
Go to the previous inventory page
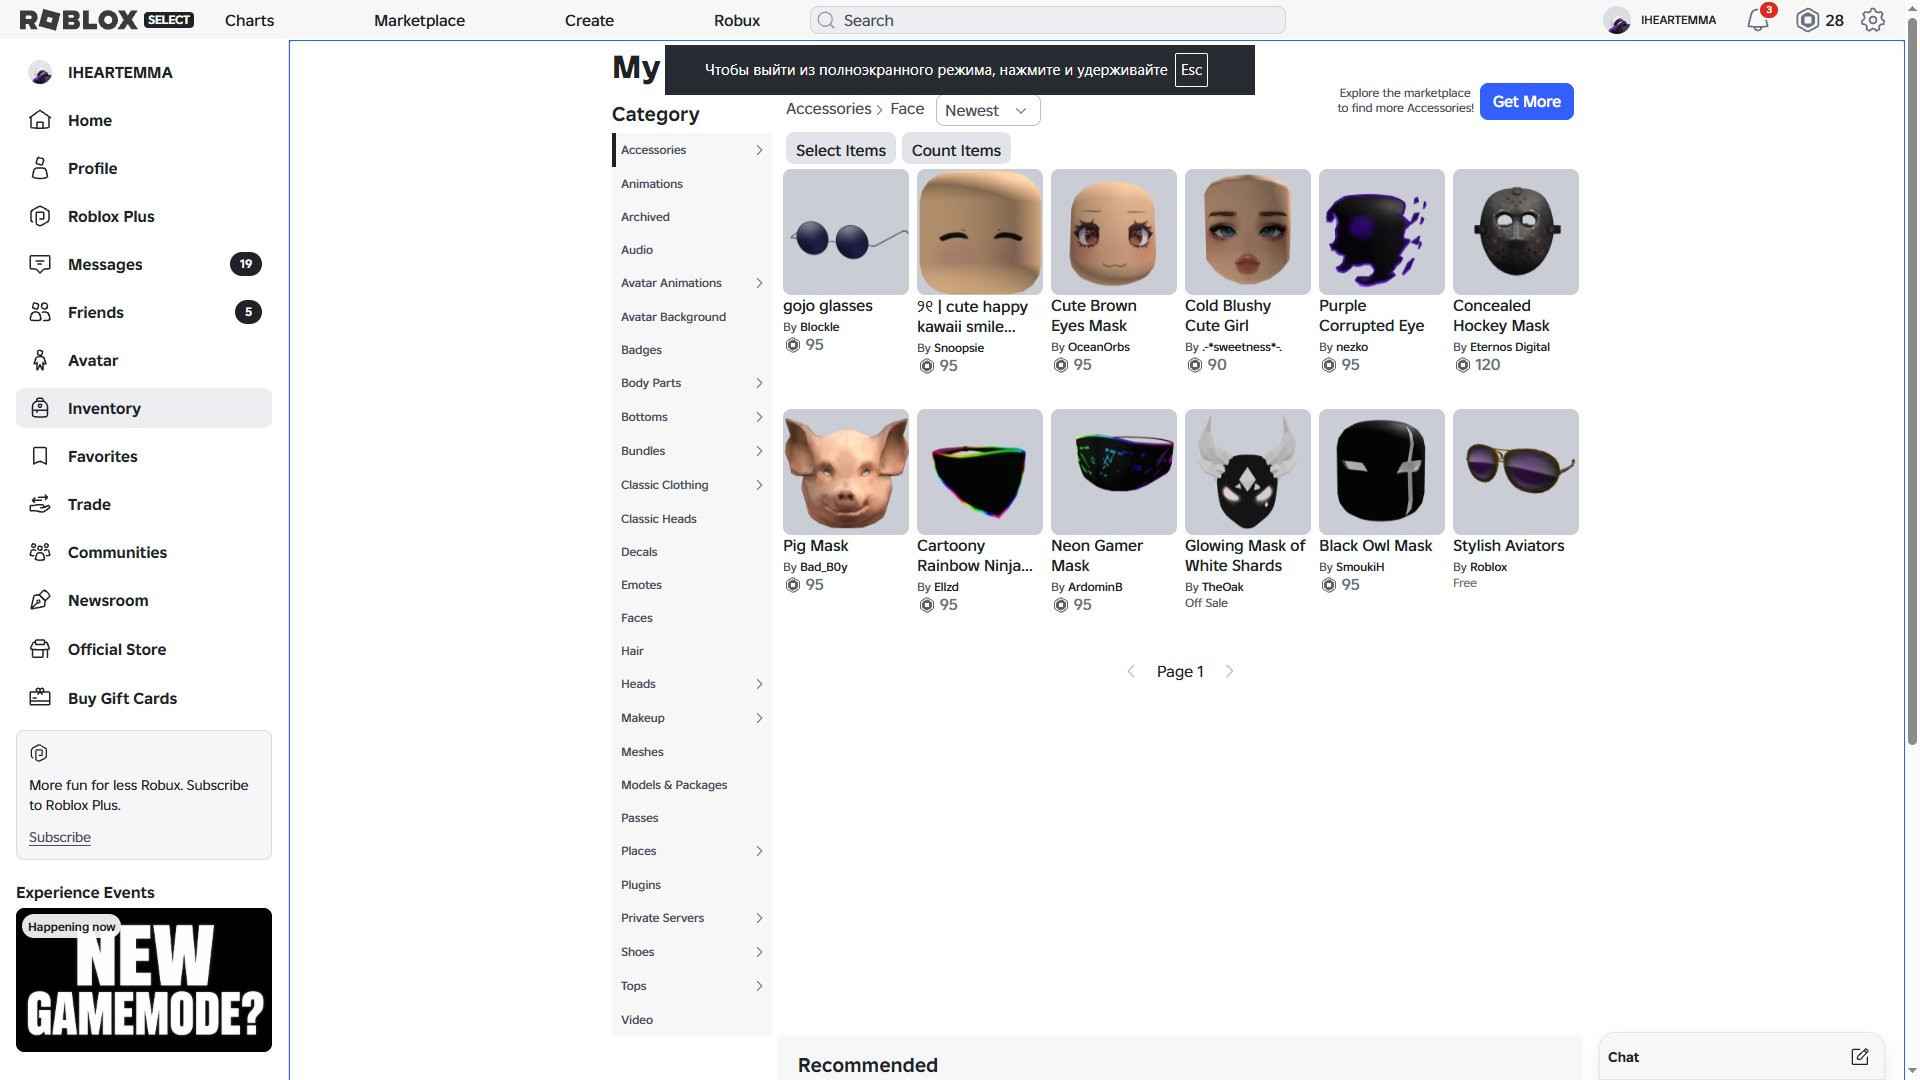click(x=1131, y=672)
